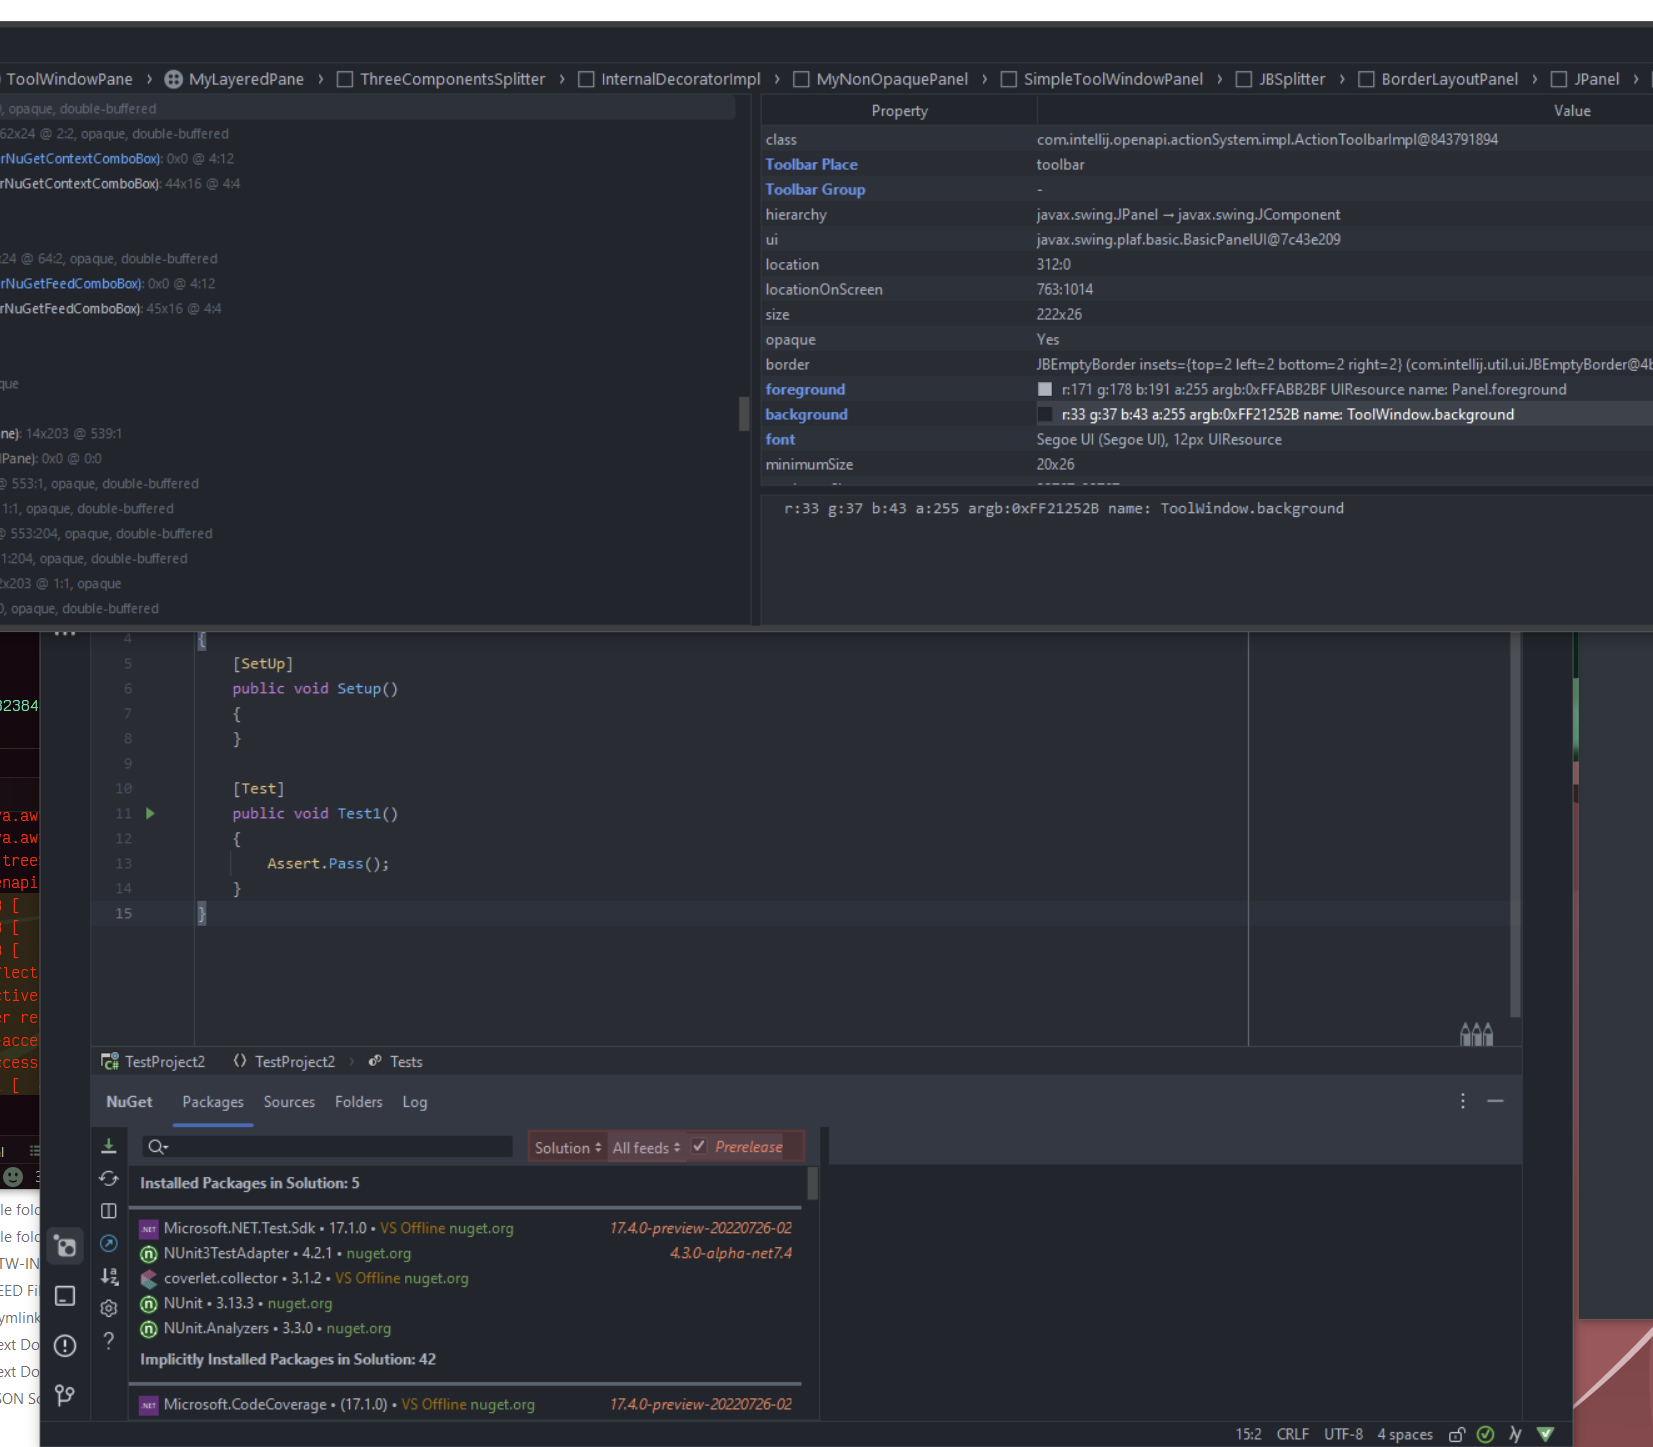Click the ellipsis more tool windows icon
Viewport: 1653px width, 1447px height.
(65, 634)
